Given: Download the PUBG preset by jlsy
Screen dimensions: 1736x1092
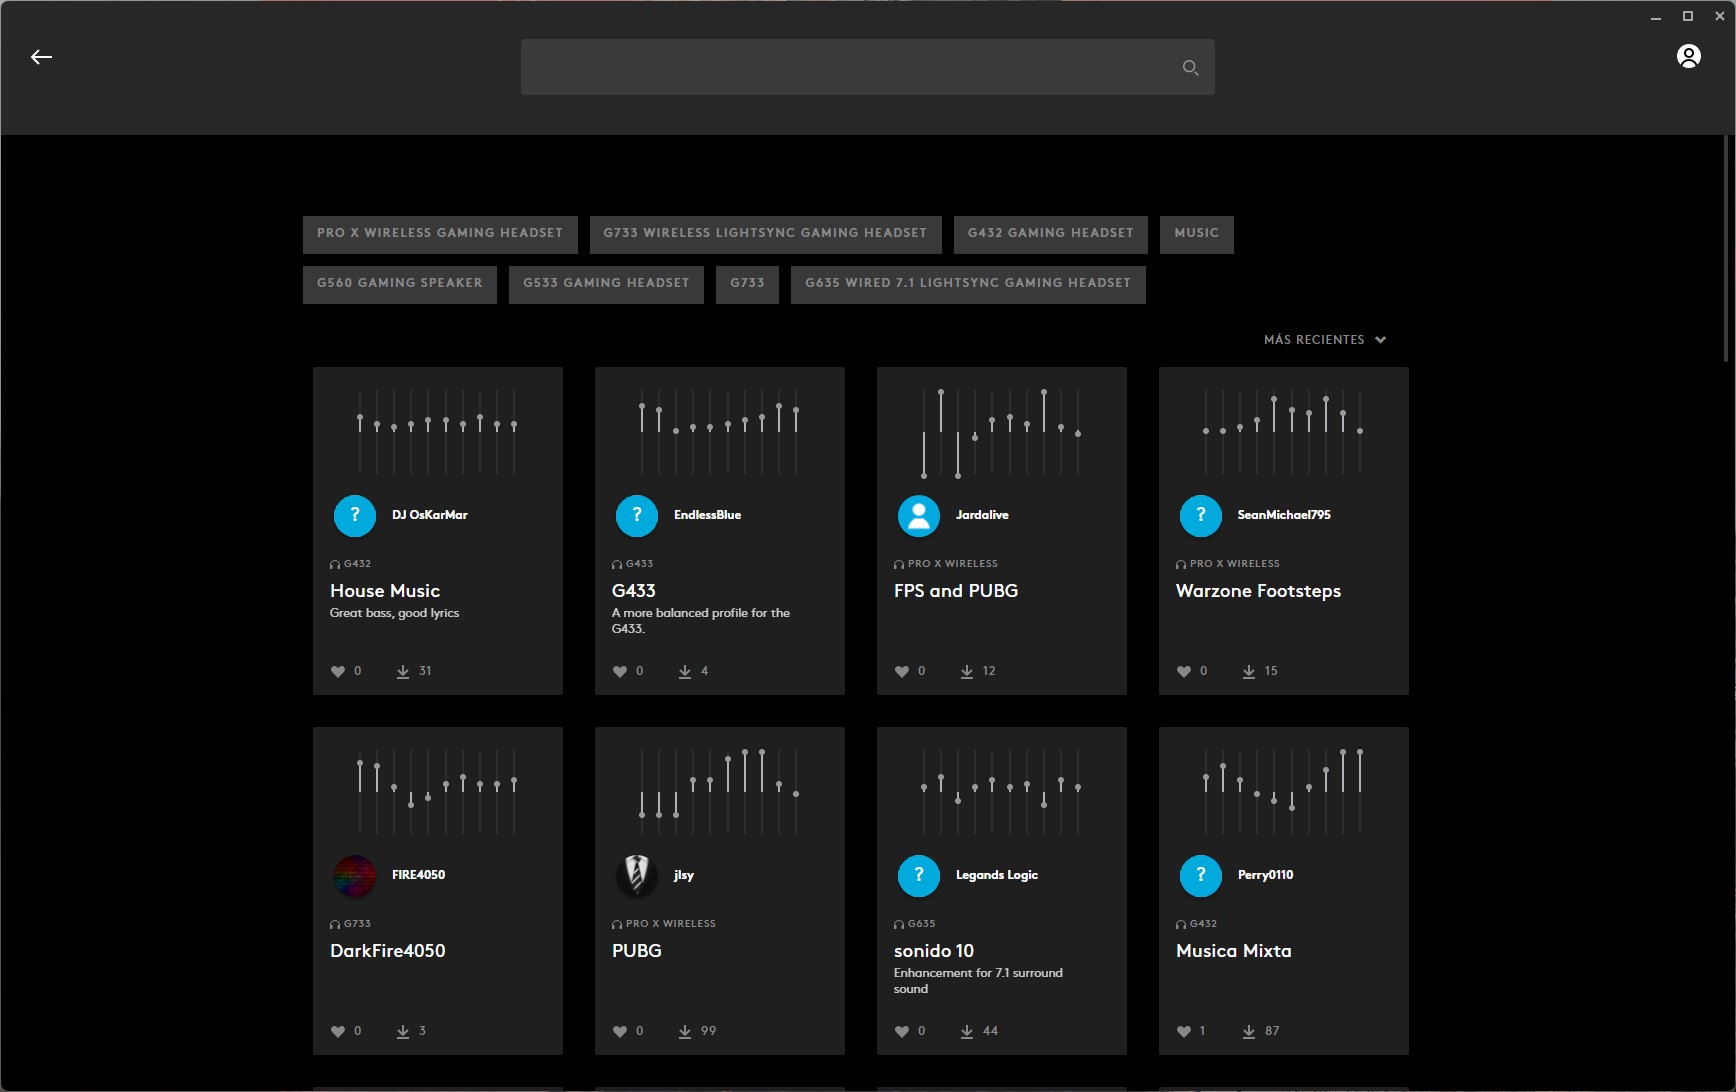Looking at the screenshot, I should (685, 1031).
